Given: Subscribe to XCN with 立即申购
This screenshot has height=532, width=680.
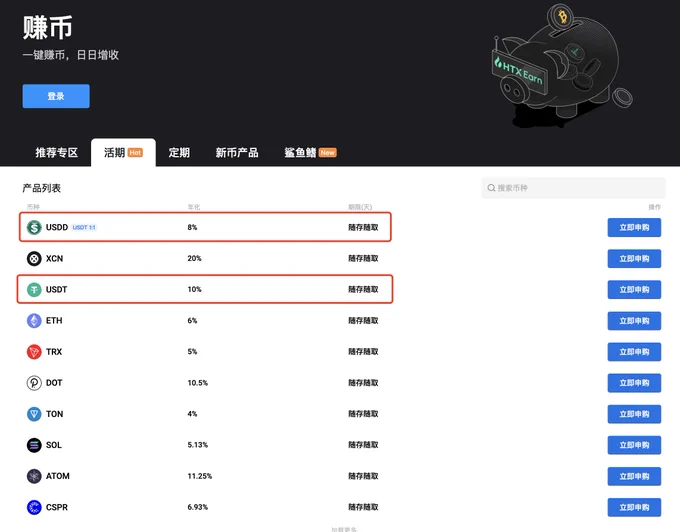Looking at the screenshot, I should click(x=634, y=259).
